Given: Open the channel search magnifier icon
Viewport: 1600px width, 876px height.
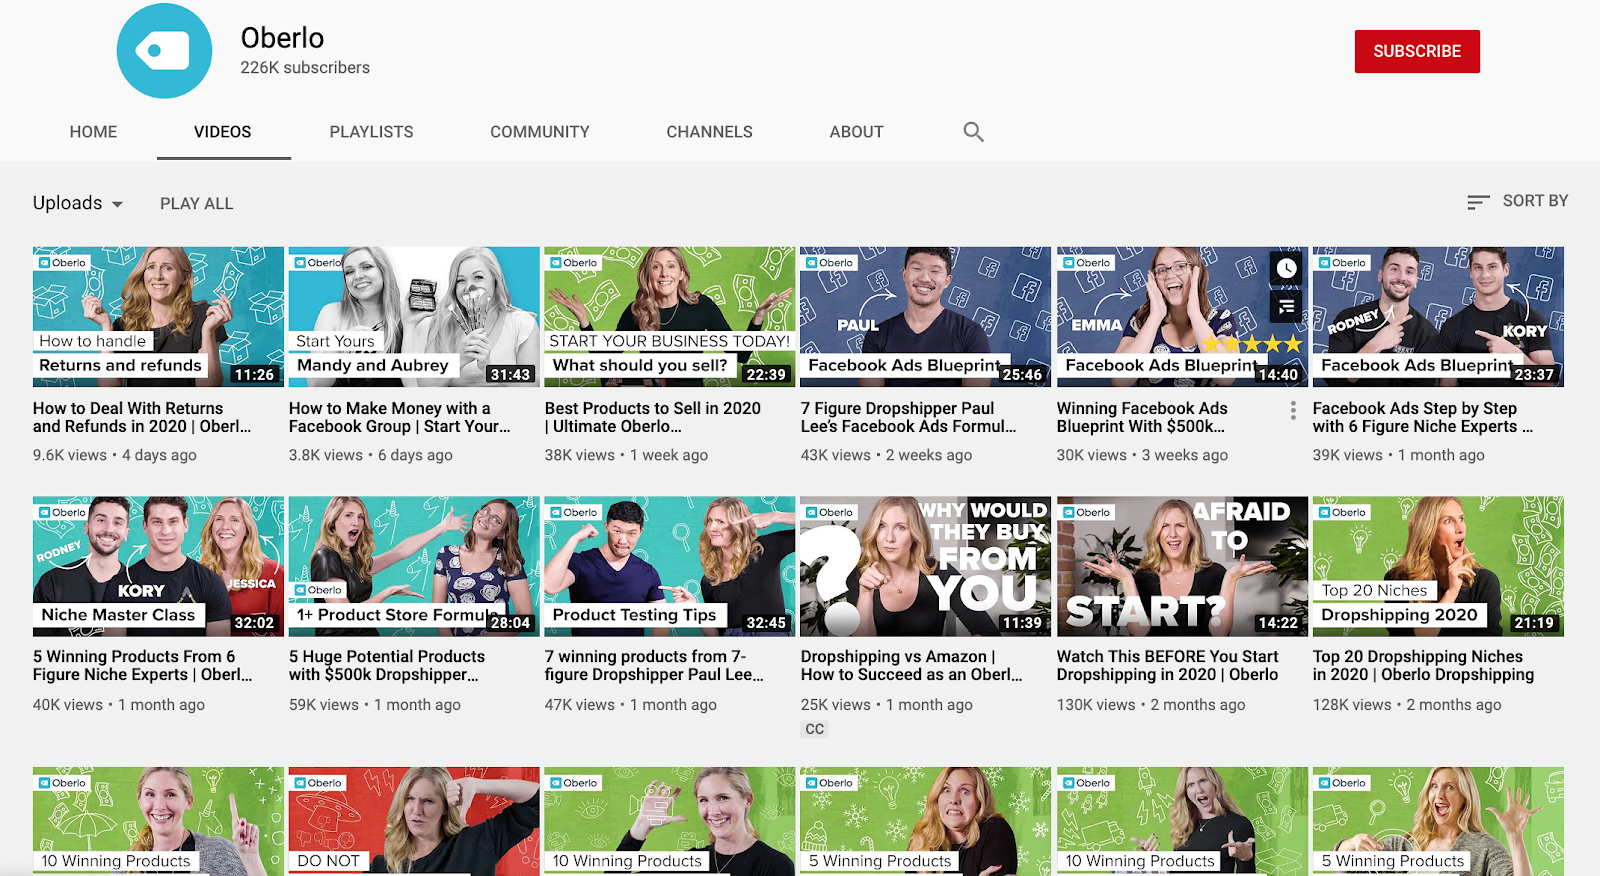Looking at the screenshot, I should [x=973, y=132].
